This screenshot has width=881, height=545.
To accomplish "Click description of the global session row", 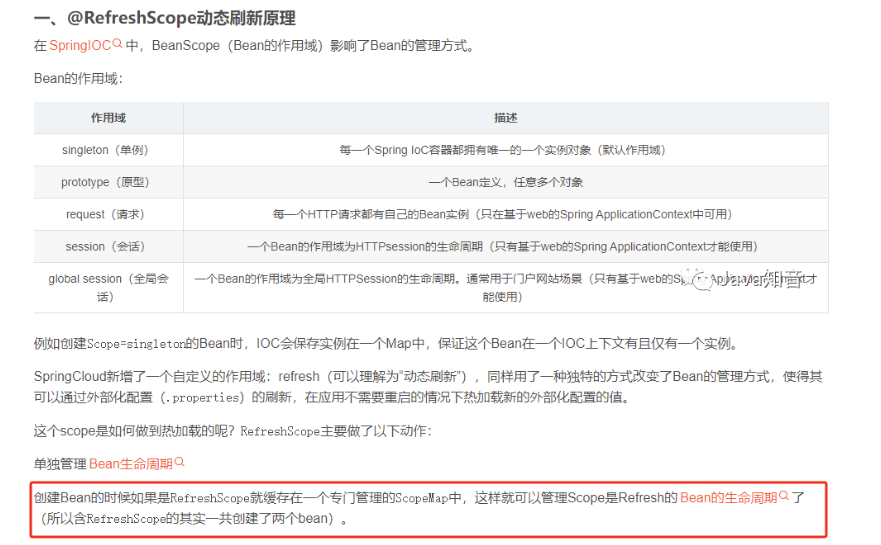I will (506, 287).
